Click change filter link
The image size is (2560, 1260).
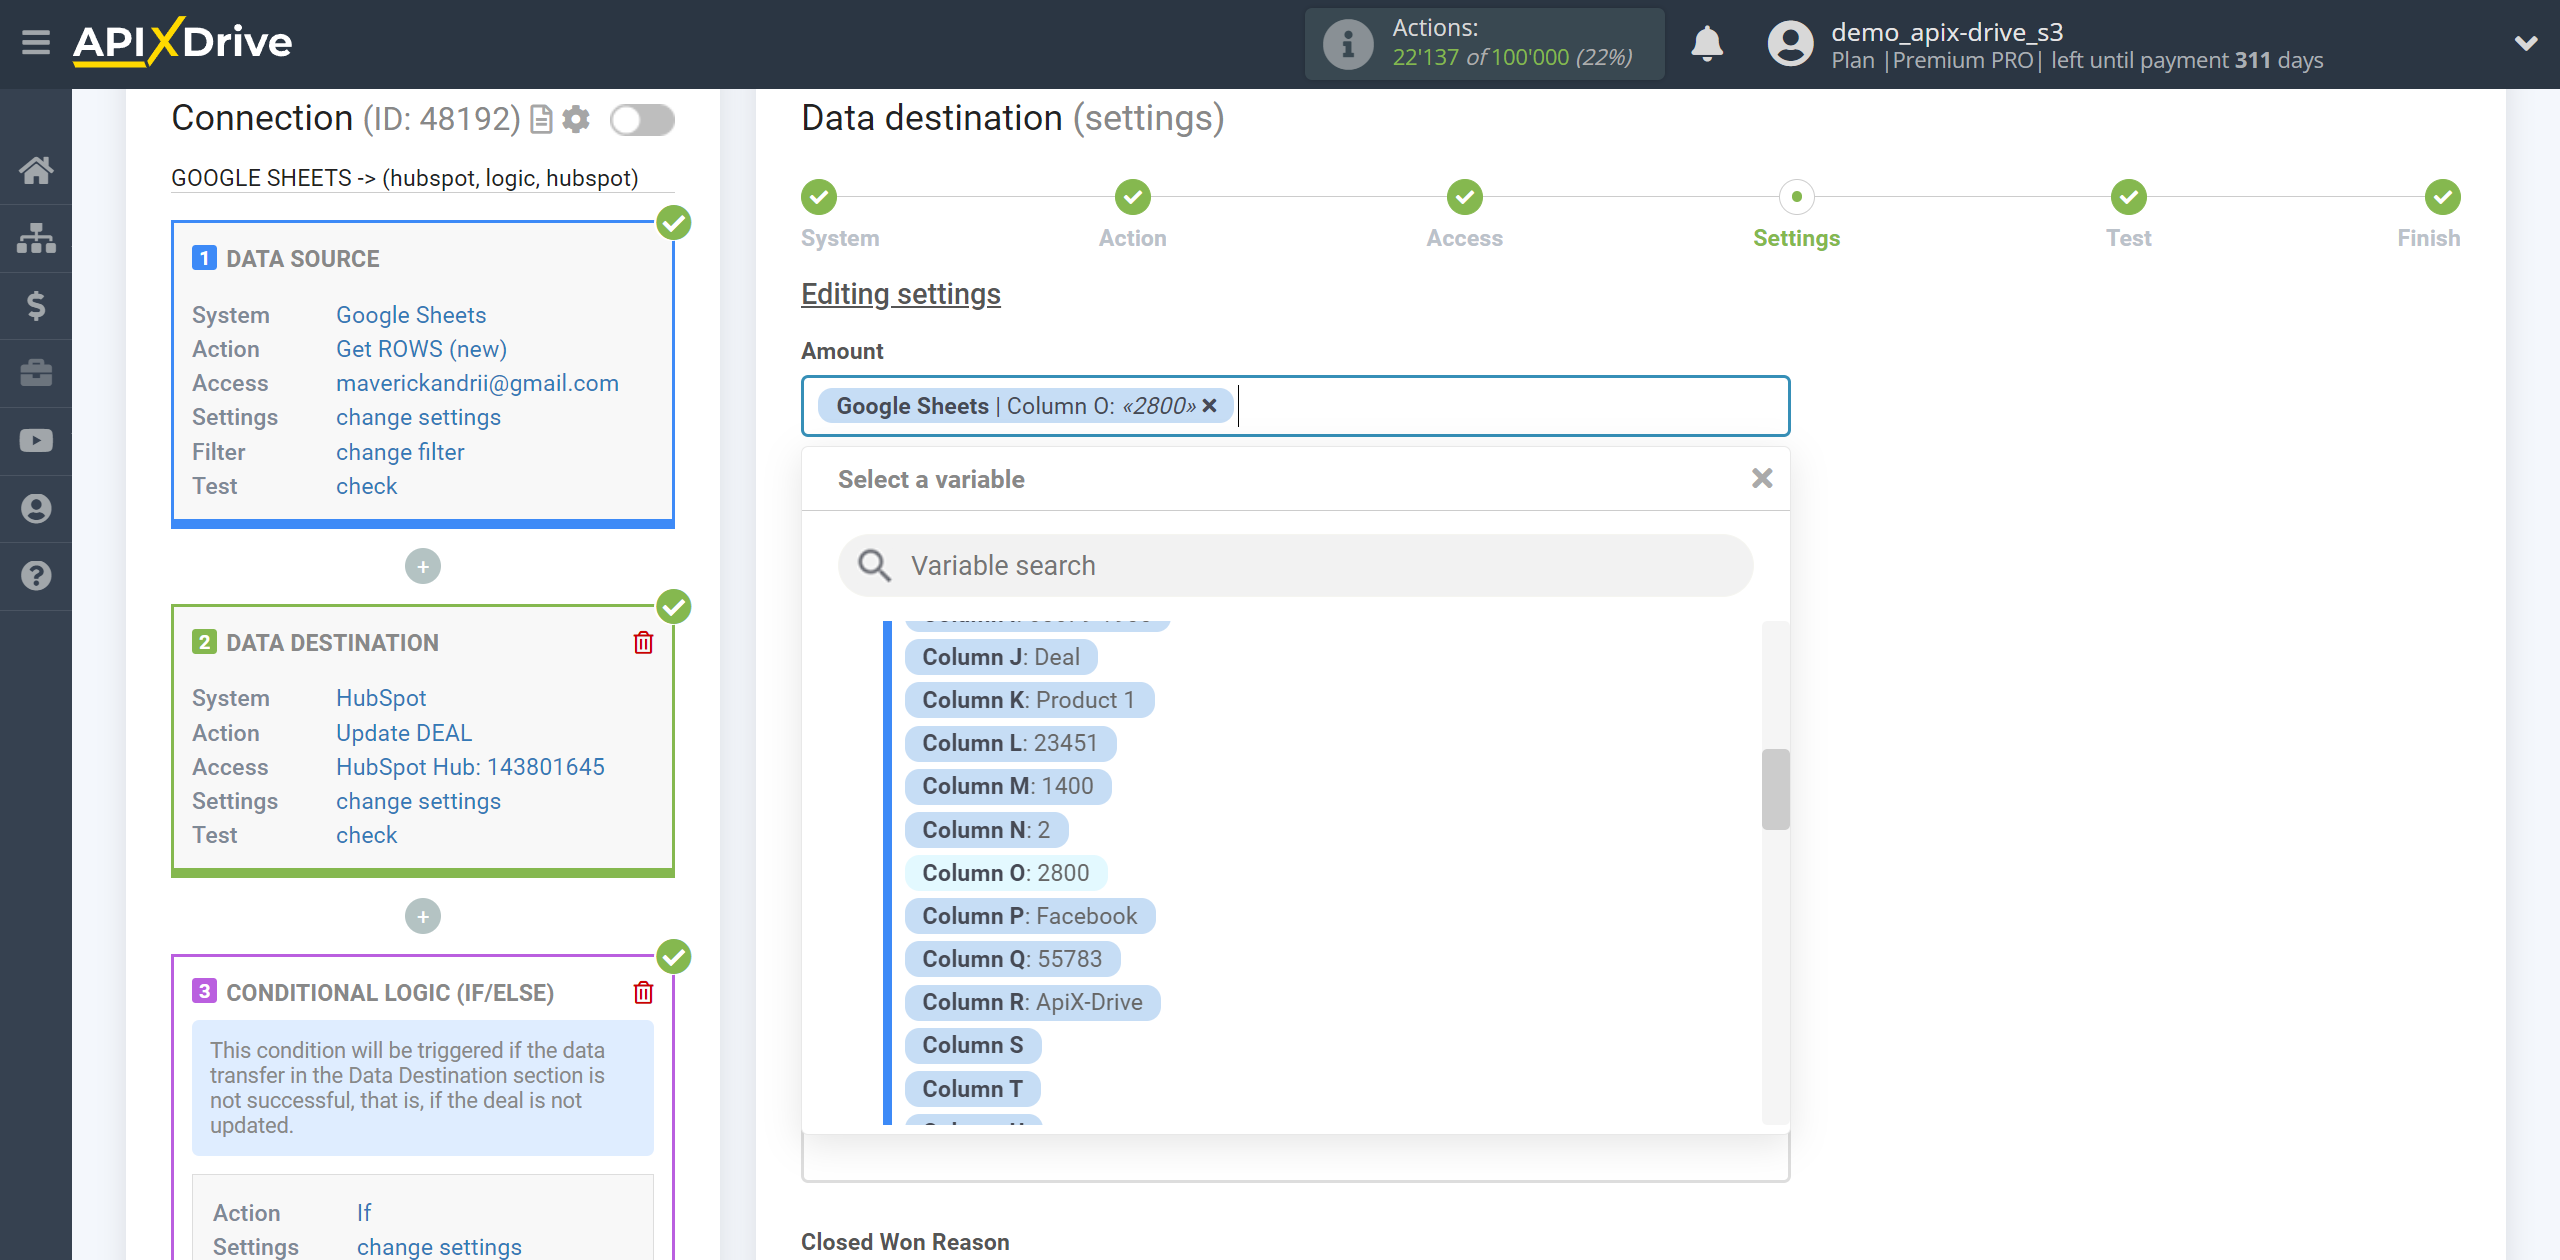click(400, 452)
